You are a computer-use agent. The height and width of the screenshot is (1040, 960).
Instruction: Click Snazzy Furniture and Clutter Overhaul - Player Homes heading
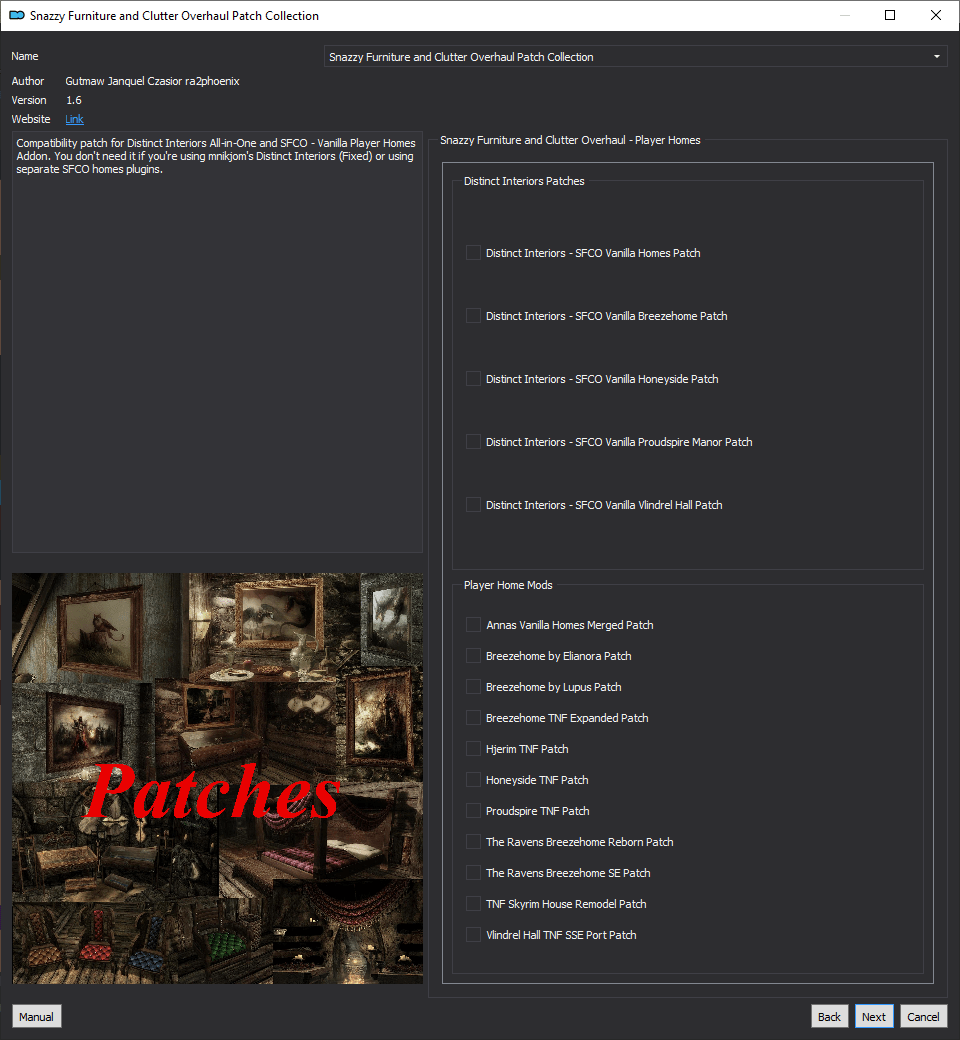pos(571,140)
